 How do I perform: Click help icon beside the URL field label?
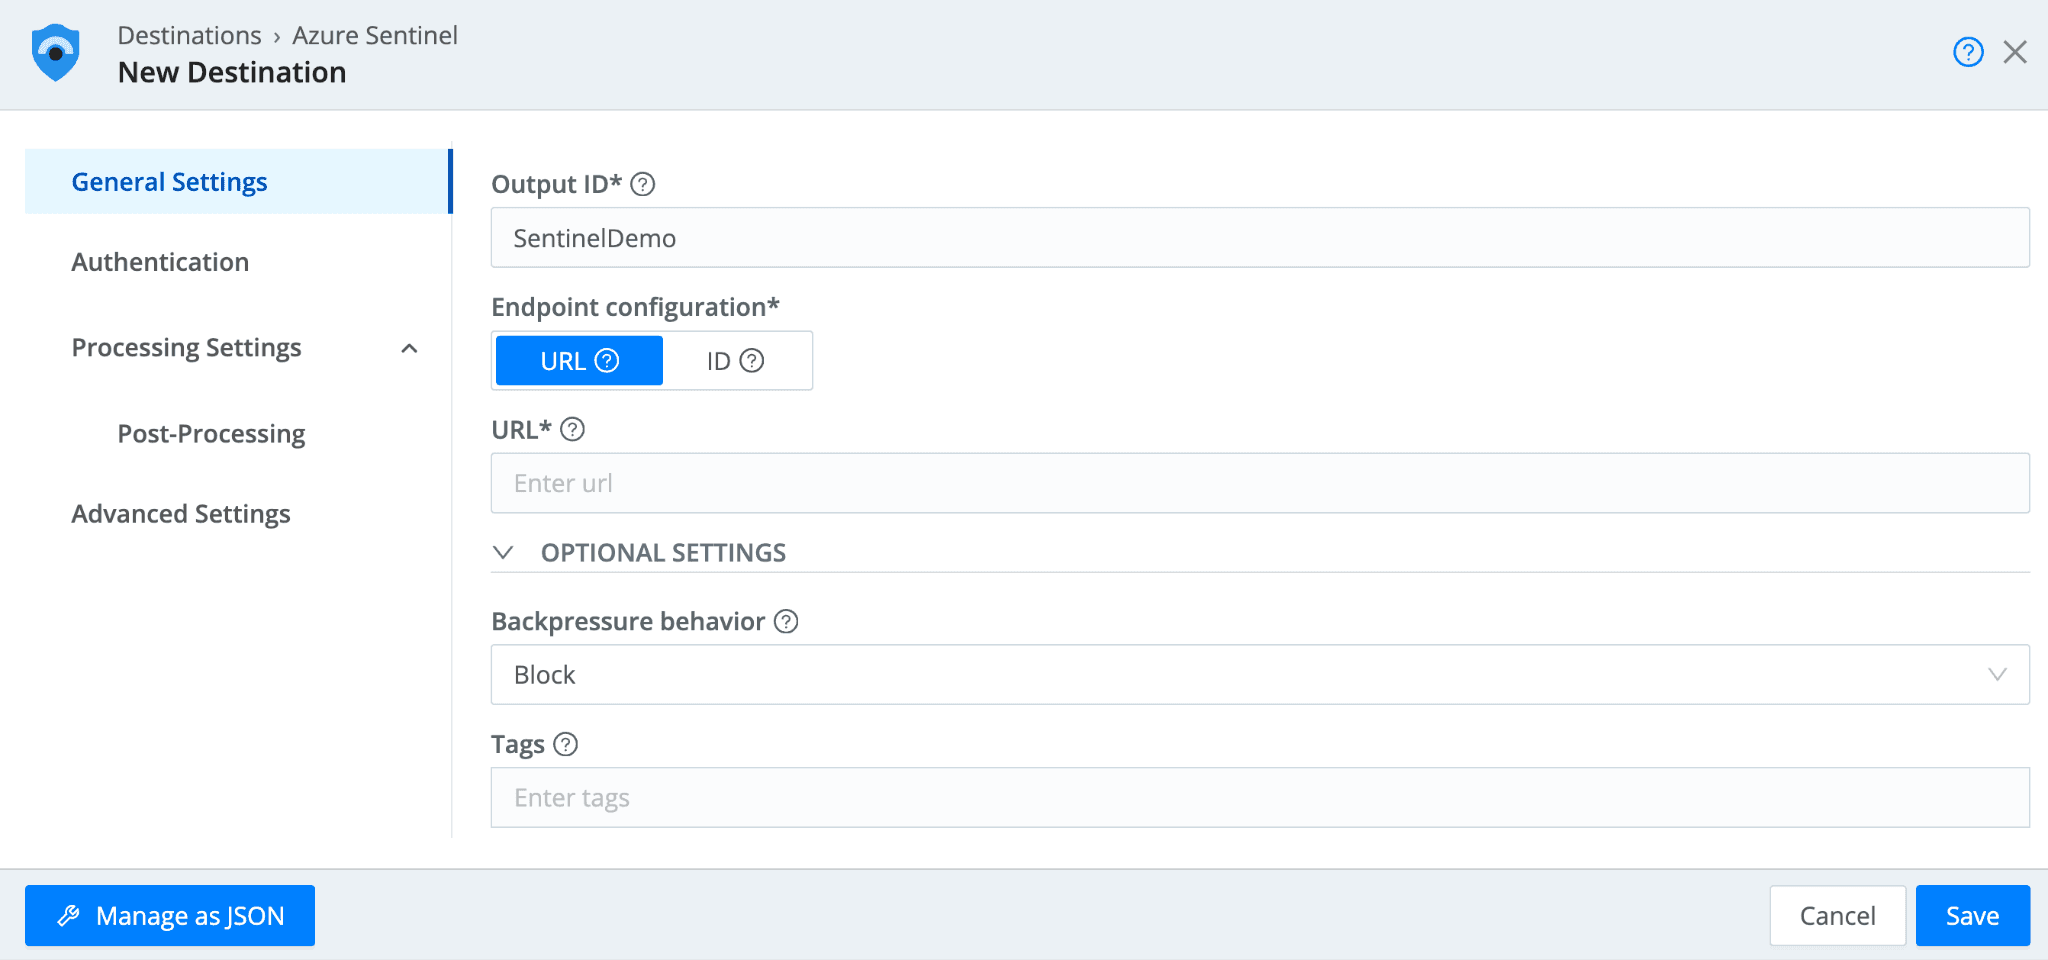[572, 430]
